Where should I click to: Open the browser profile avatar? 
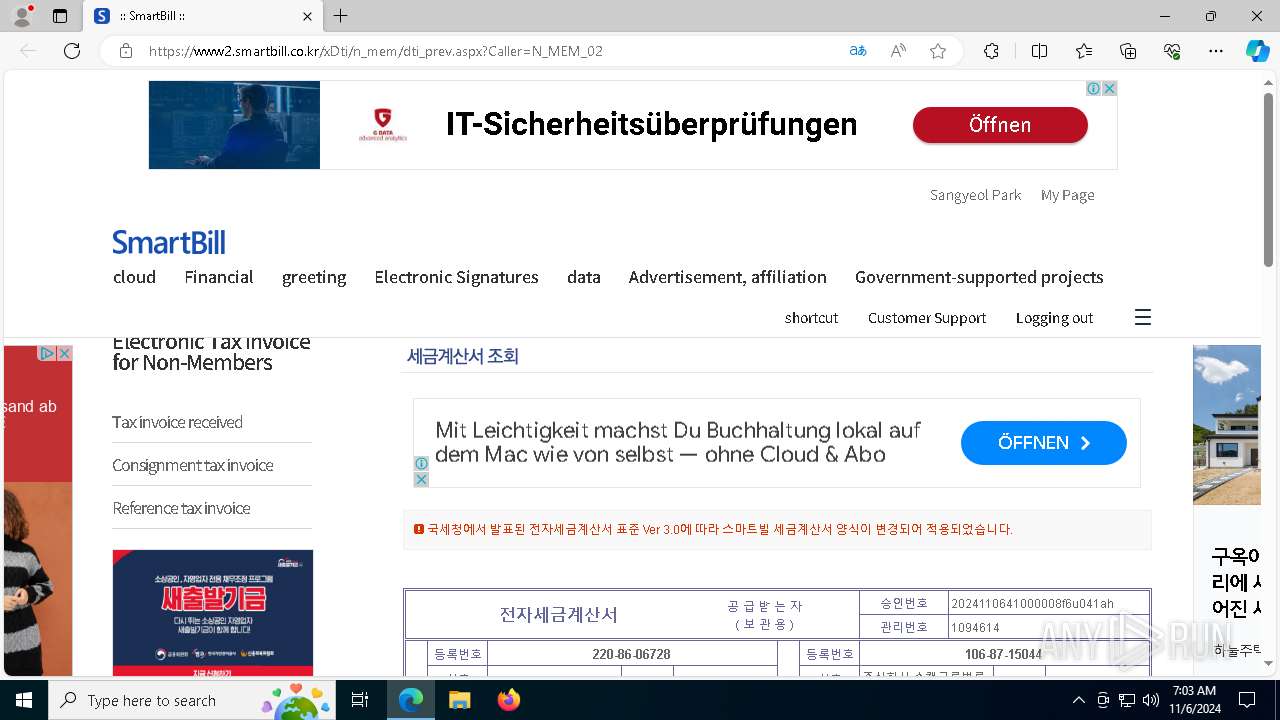coord(22,16)
